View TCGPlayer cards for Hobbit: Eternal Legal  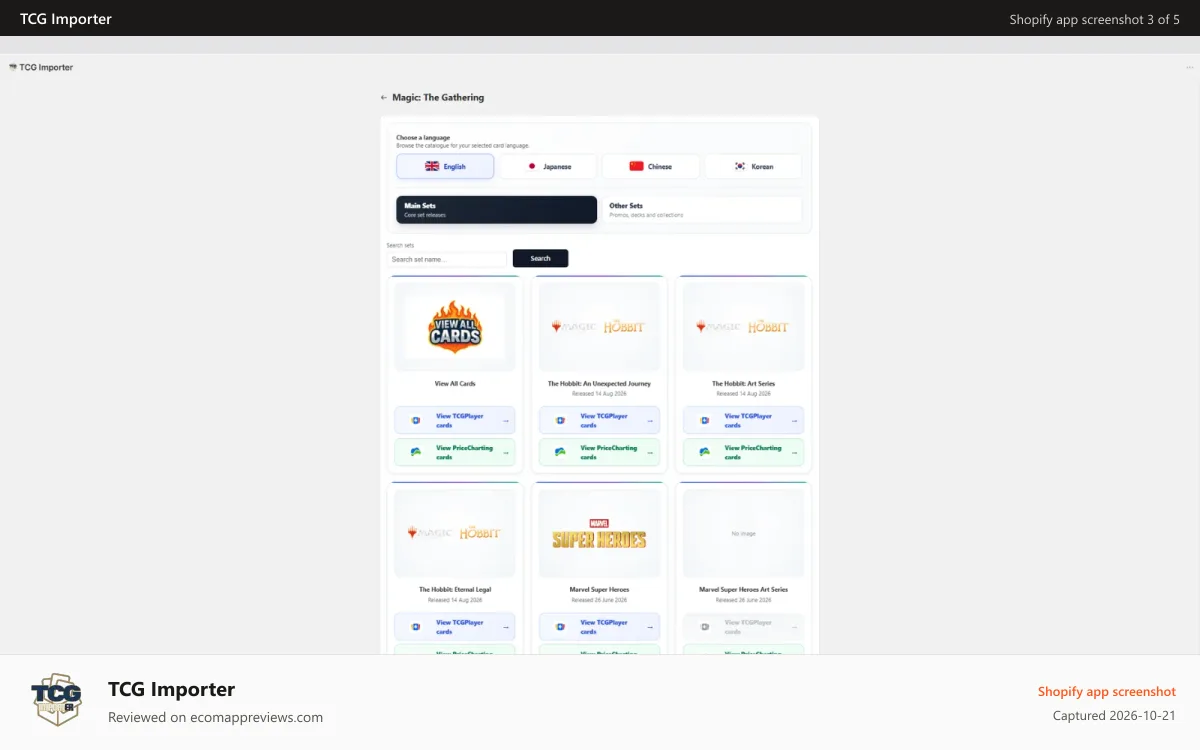455,626
